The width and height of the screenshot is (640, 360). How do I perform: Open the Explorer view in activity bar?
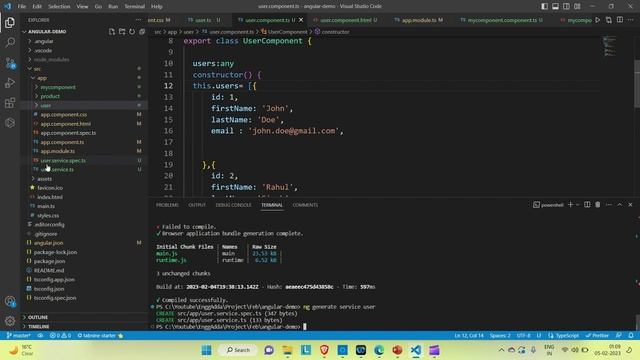[10, 22]
